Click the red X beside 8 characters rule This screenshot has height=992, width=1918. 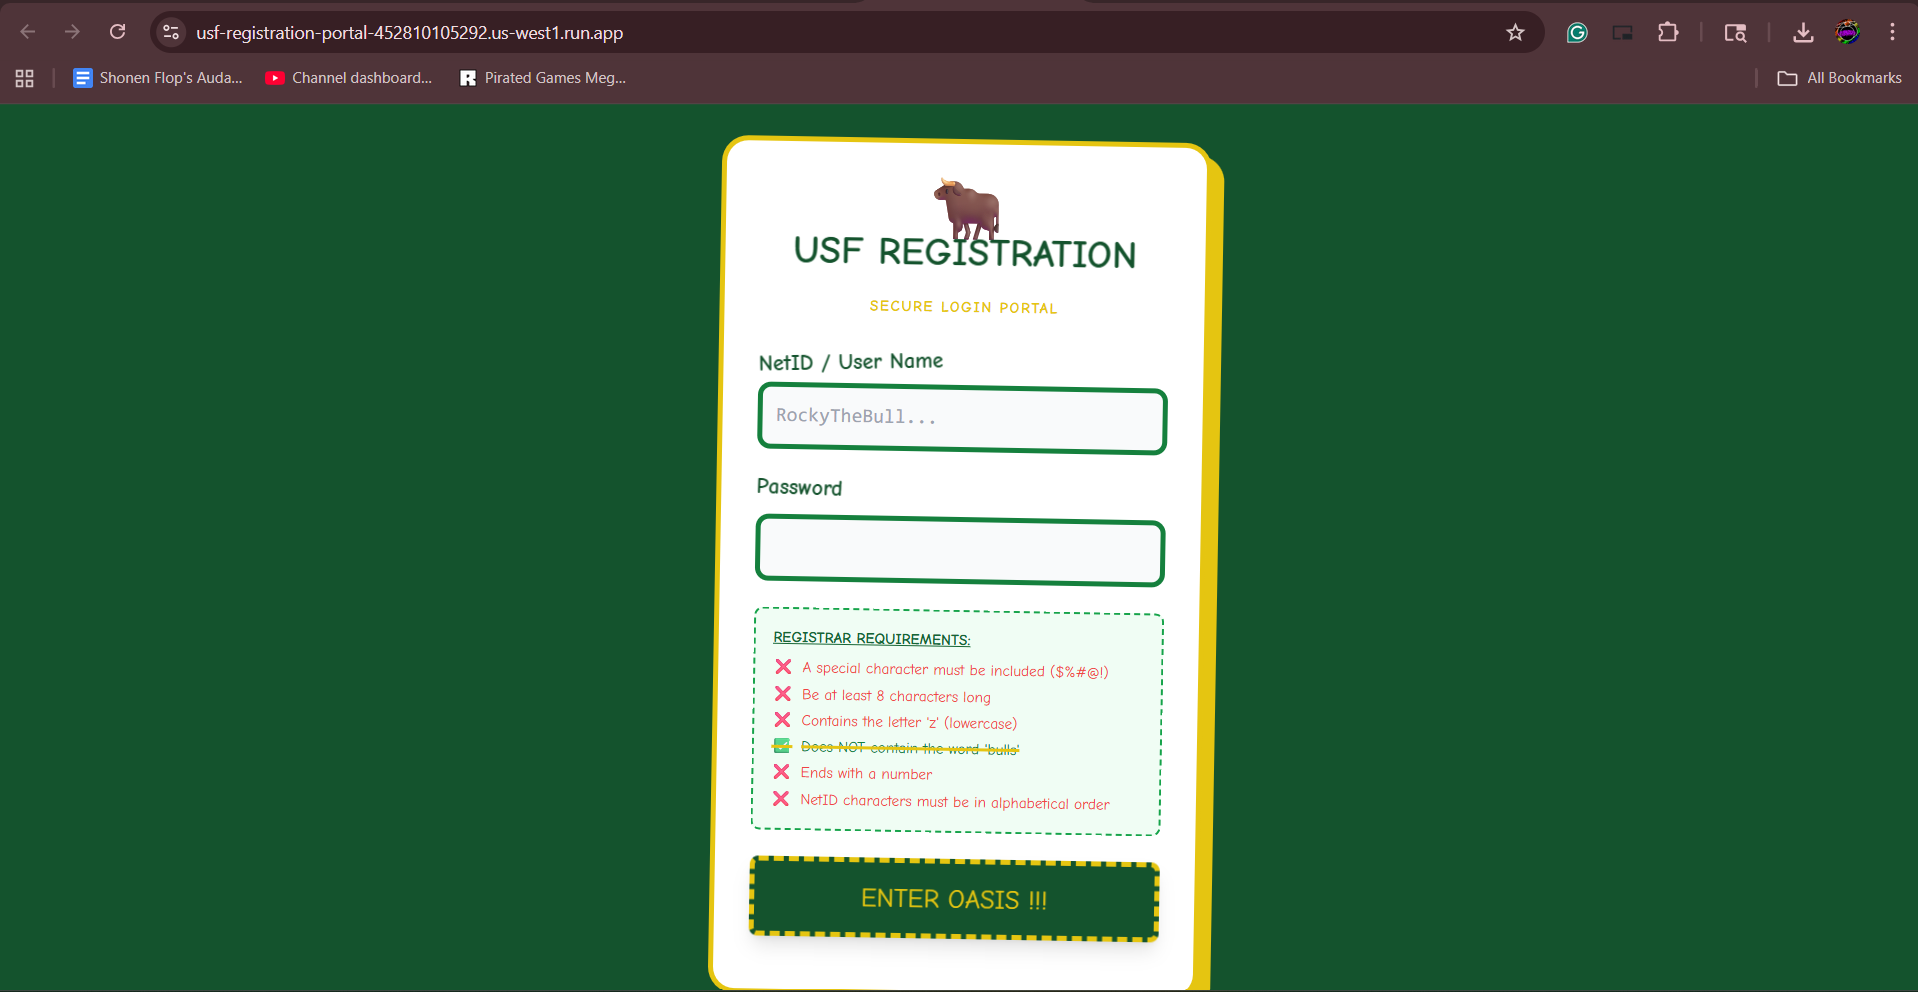pyautogui.click(x=783, y=693)
